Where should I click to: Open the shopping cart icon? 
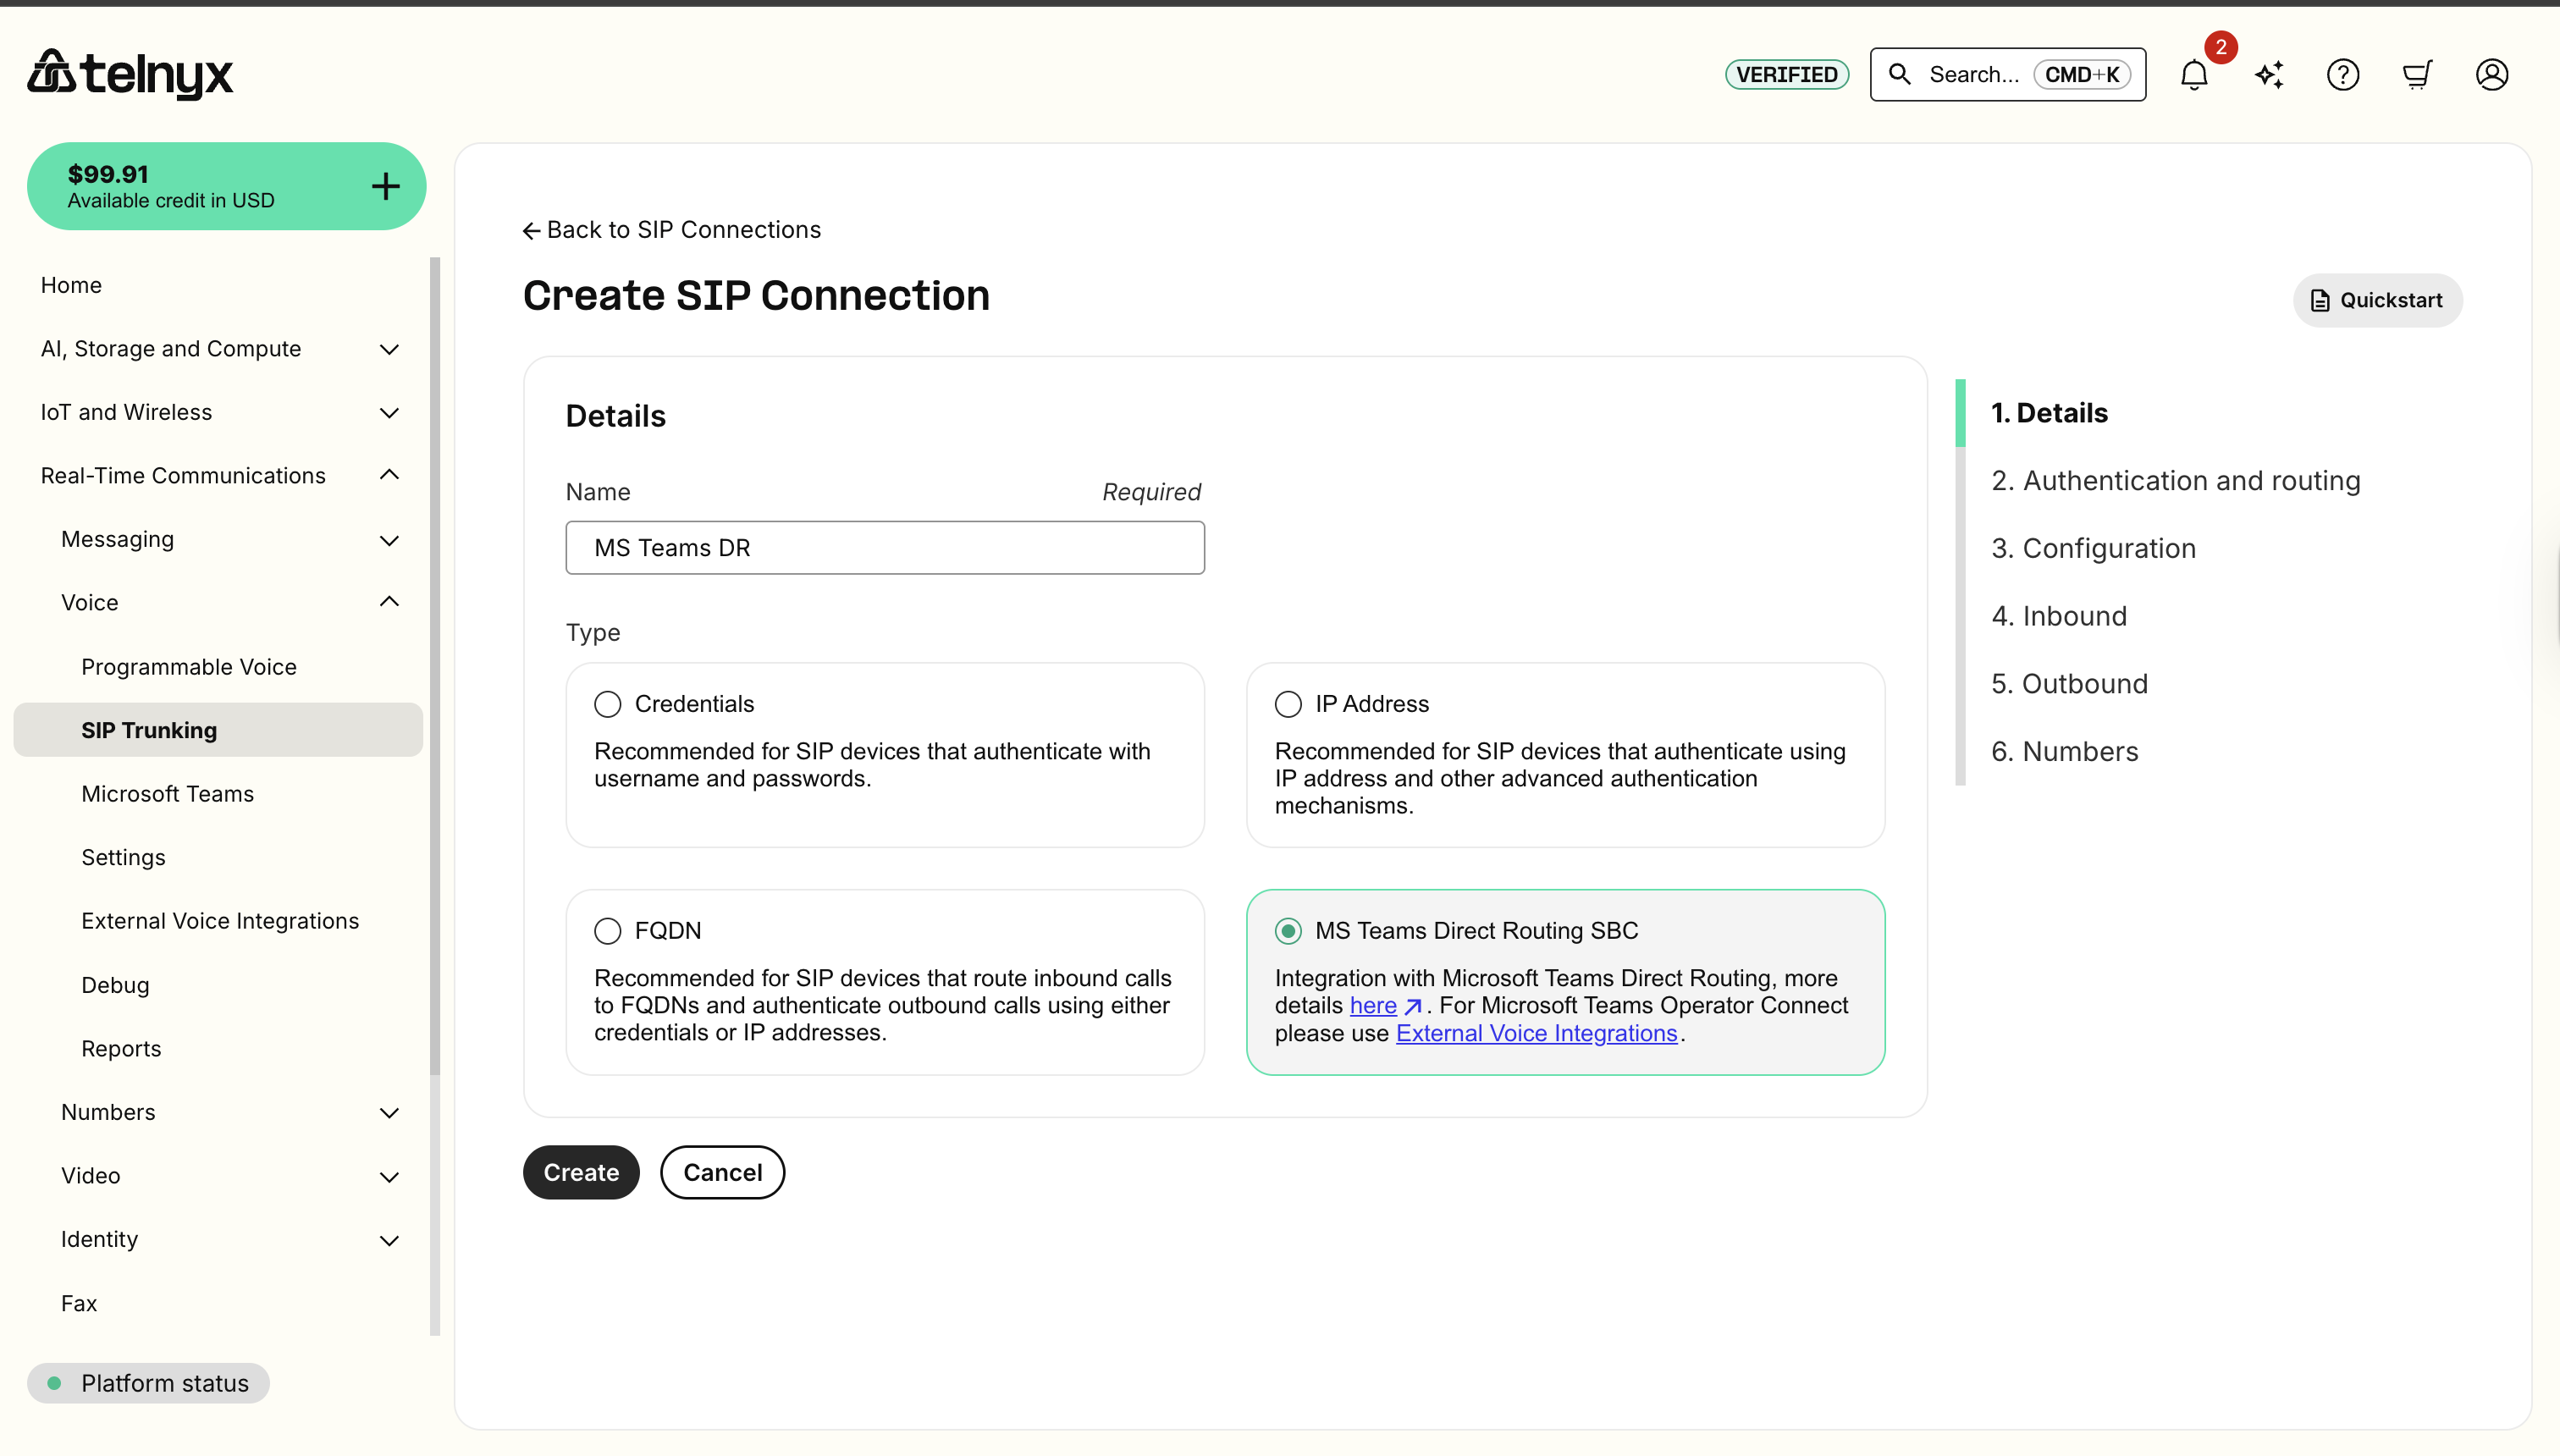pos(2417,75)
